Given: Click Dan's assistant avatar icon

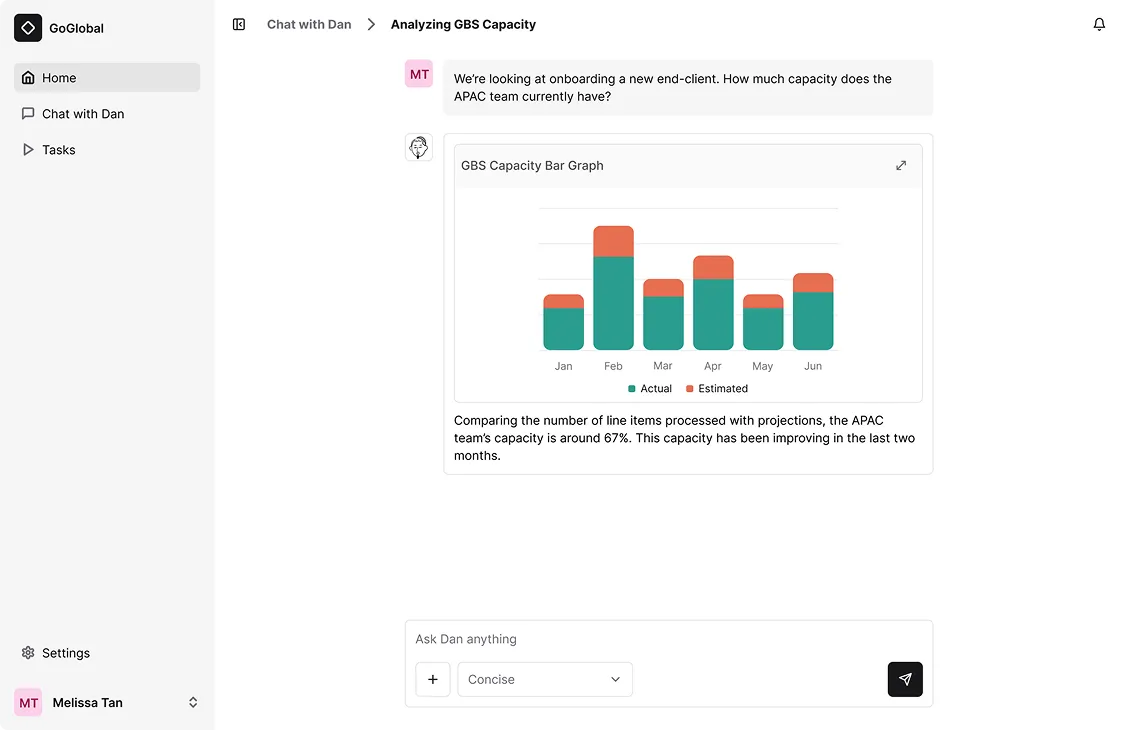Looking at the screenshot, I should pos(419,148).
